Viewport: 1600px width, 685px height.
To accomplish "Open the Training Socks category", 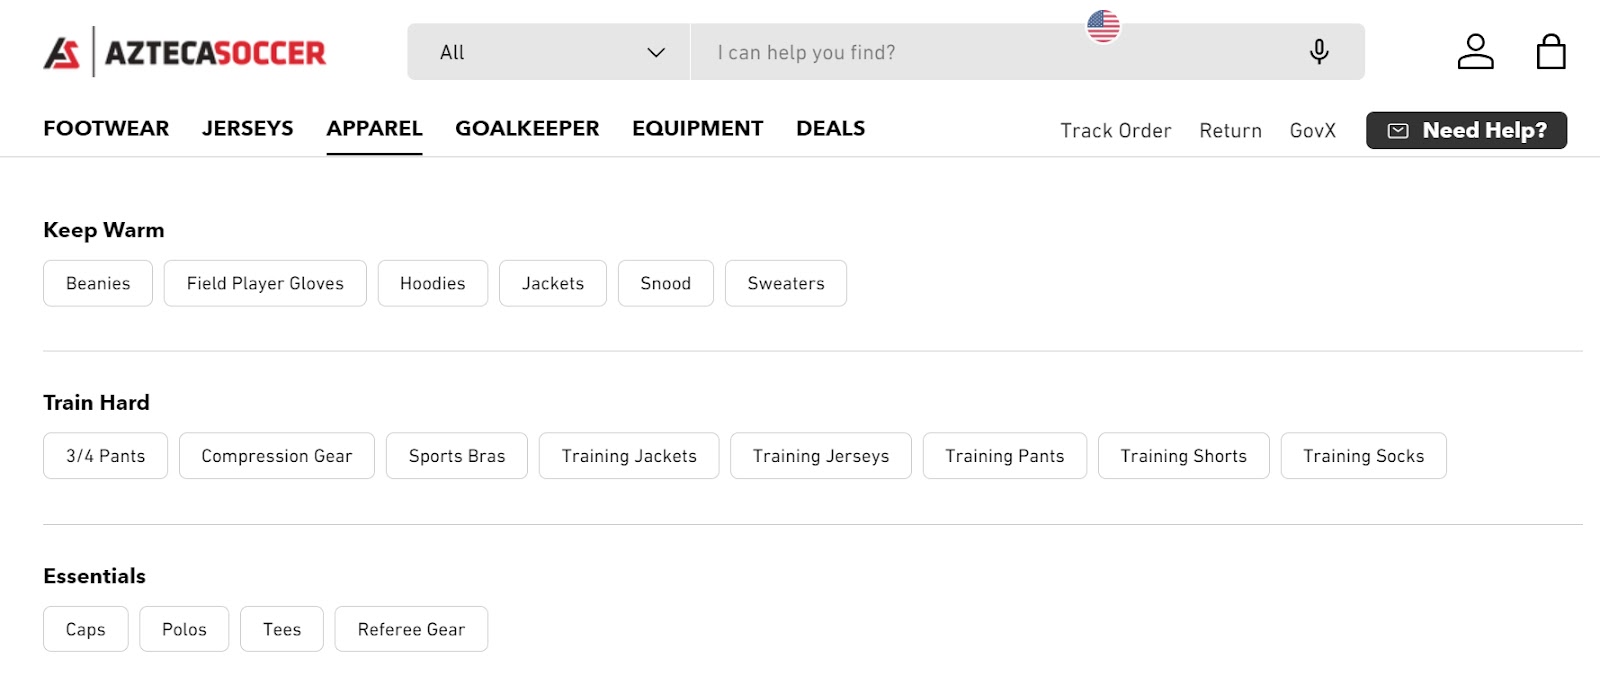I will point(1364,456).
